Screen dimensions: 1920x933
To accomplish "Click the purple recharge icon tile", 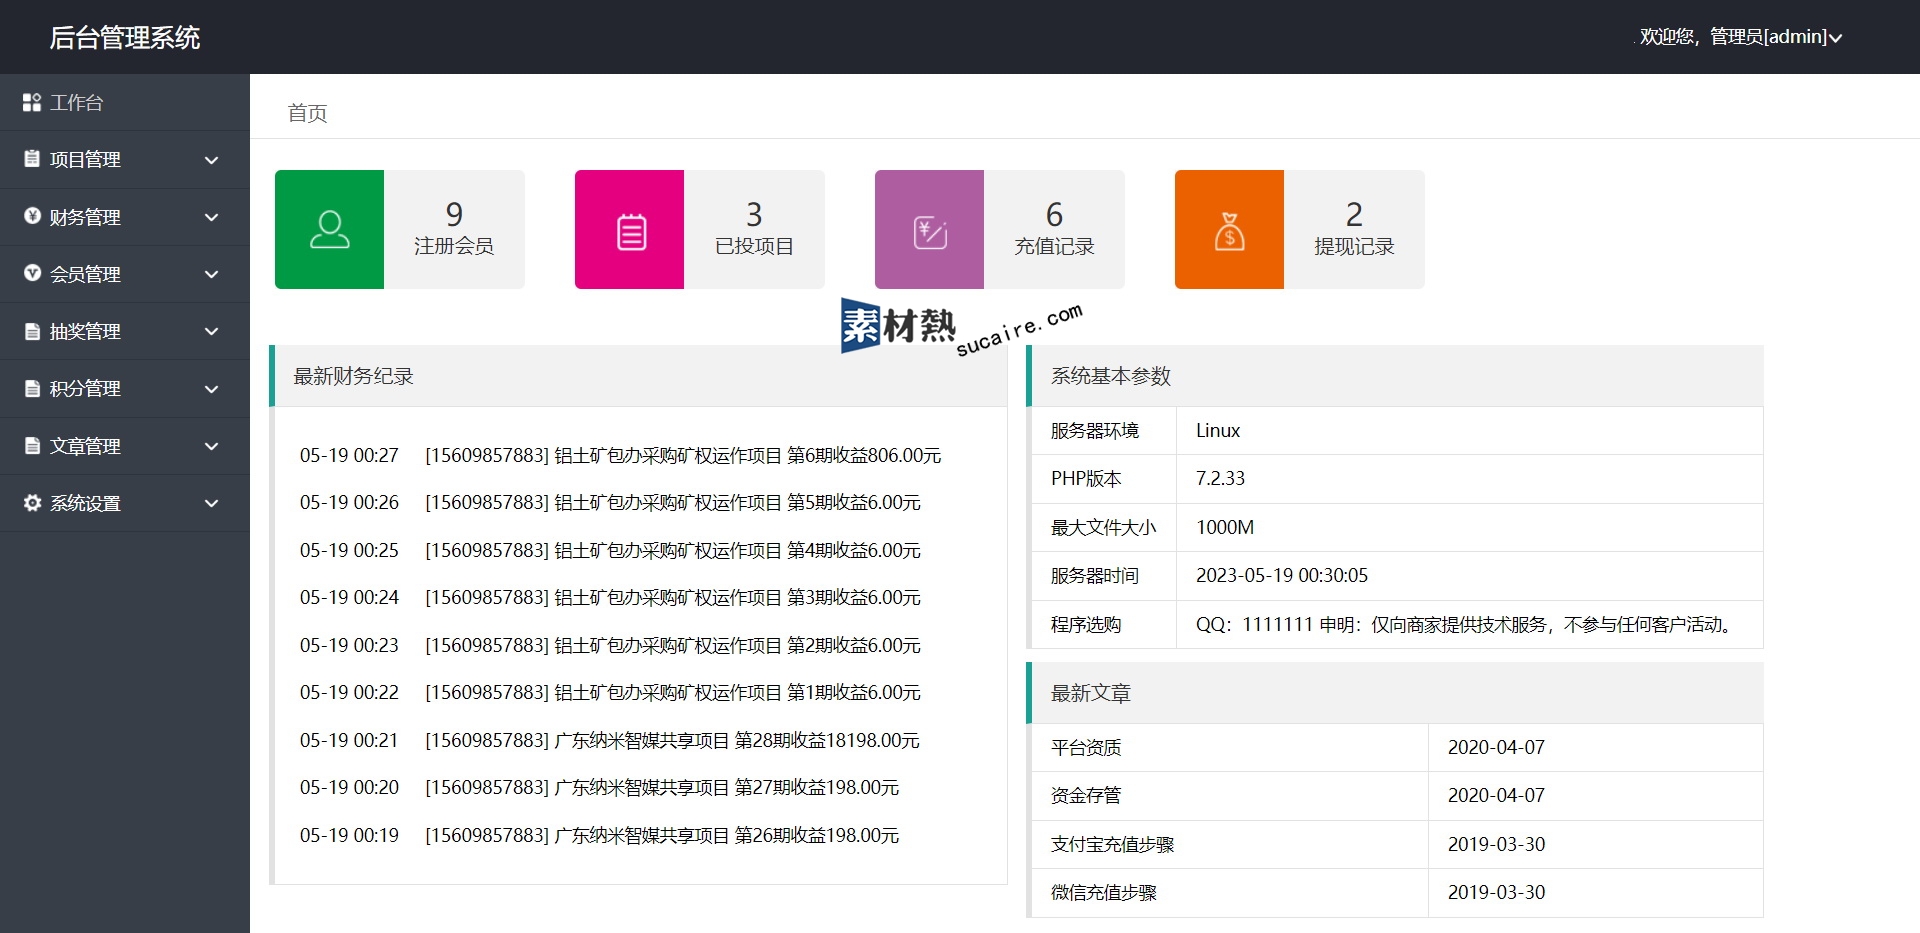I will (929, 229).
